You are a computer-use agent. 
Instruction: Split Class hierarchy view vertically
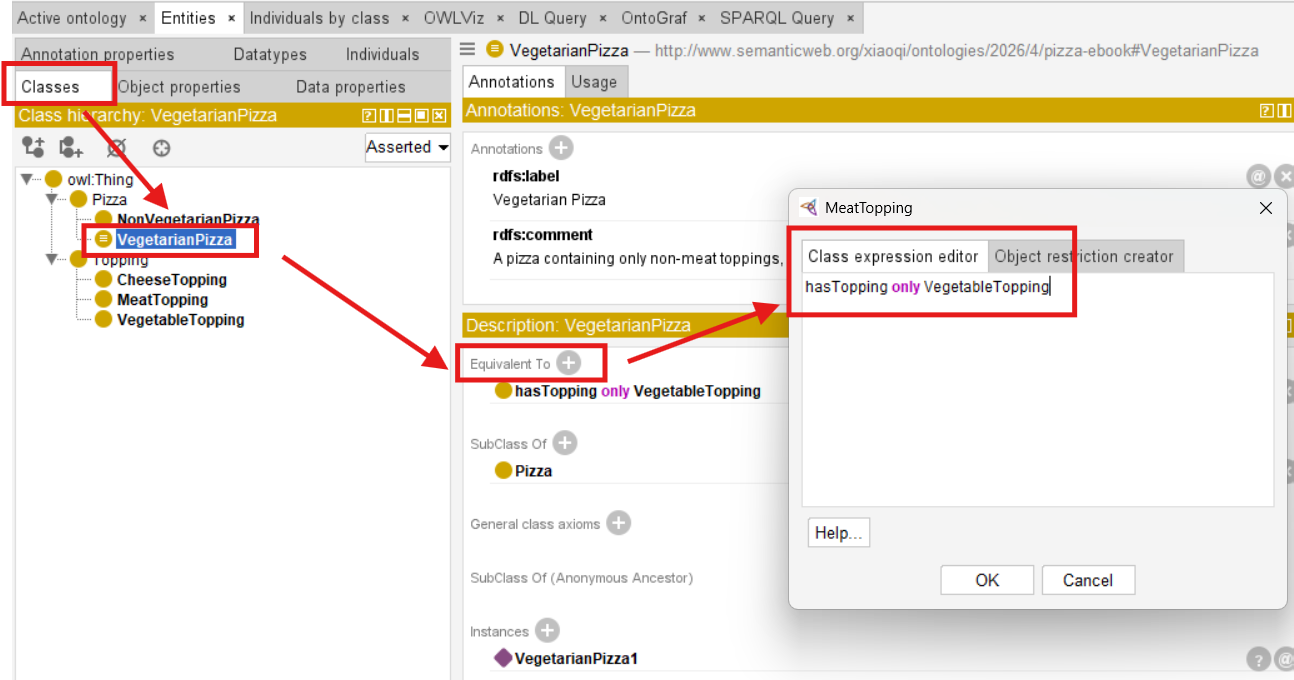click(387, 116)
